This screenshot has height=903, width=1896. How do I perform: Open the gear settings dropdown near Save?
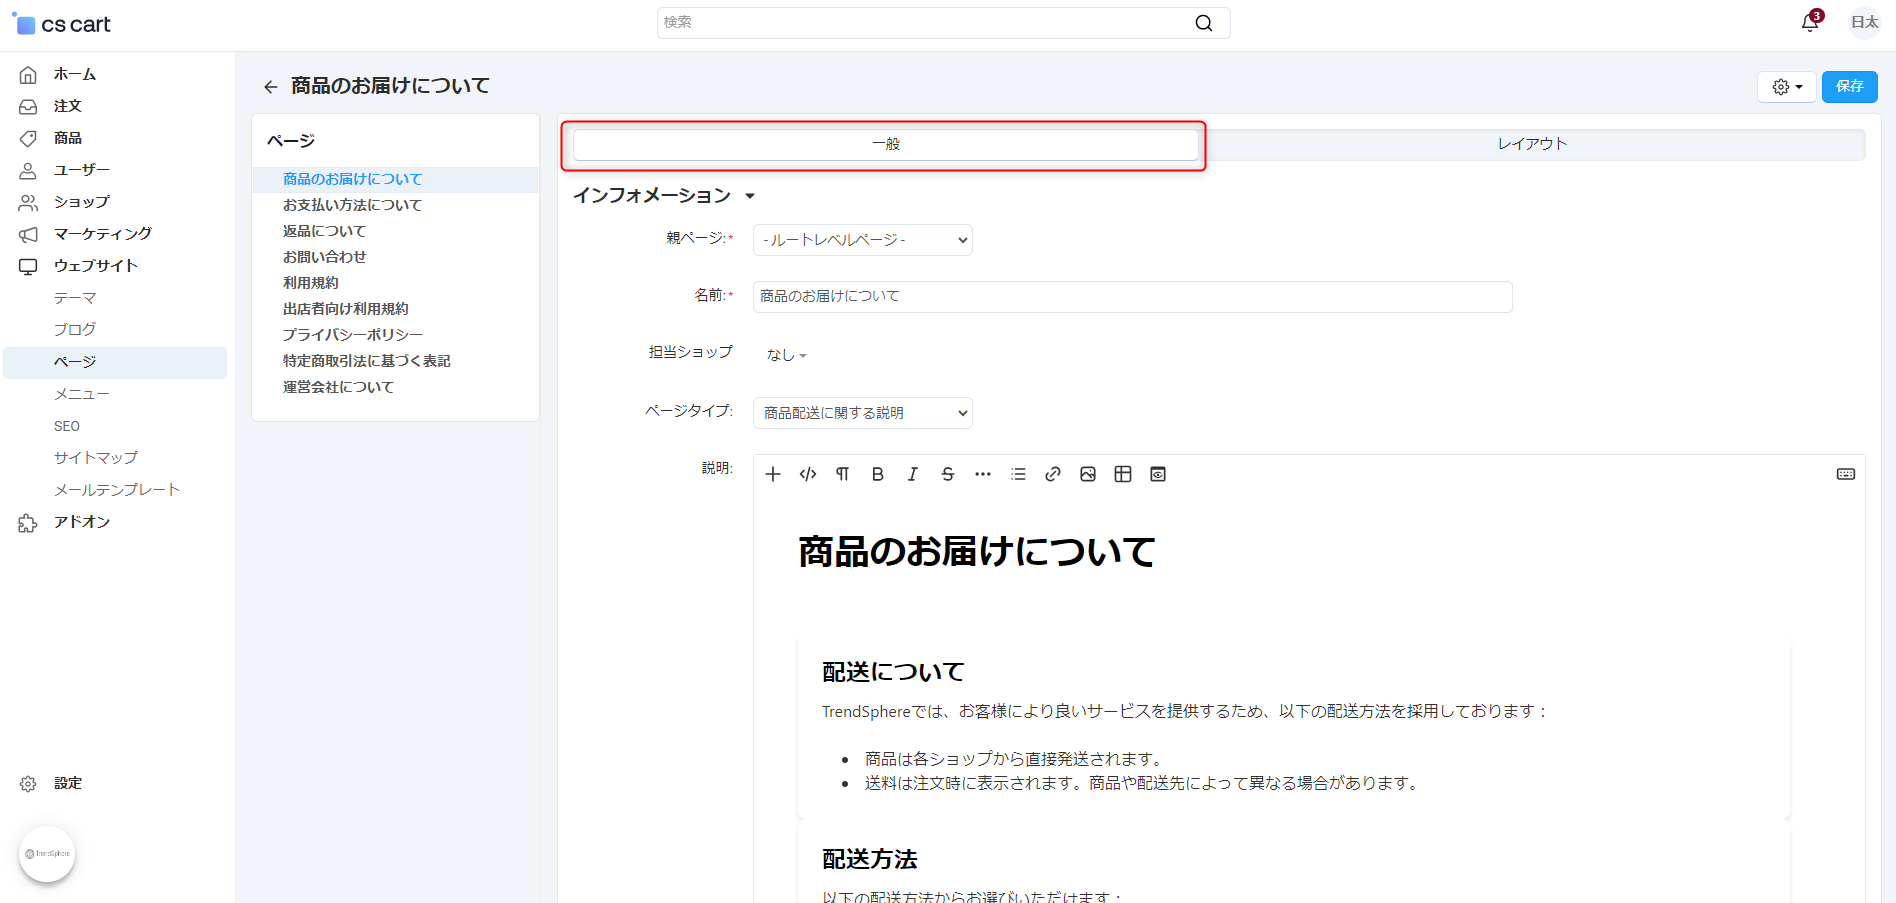(x=1786, y=87)
